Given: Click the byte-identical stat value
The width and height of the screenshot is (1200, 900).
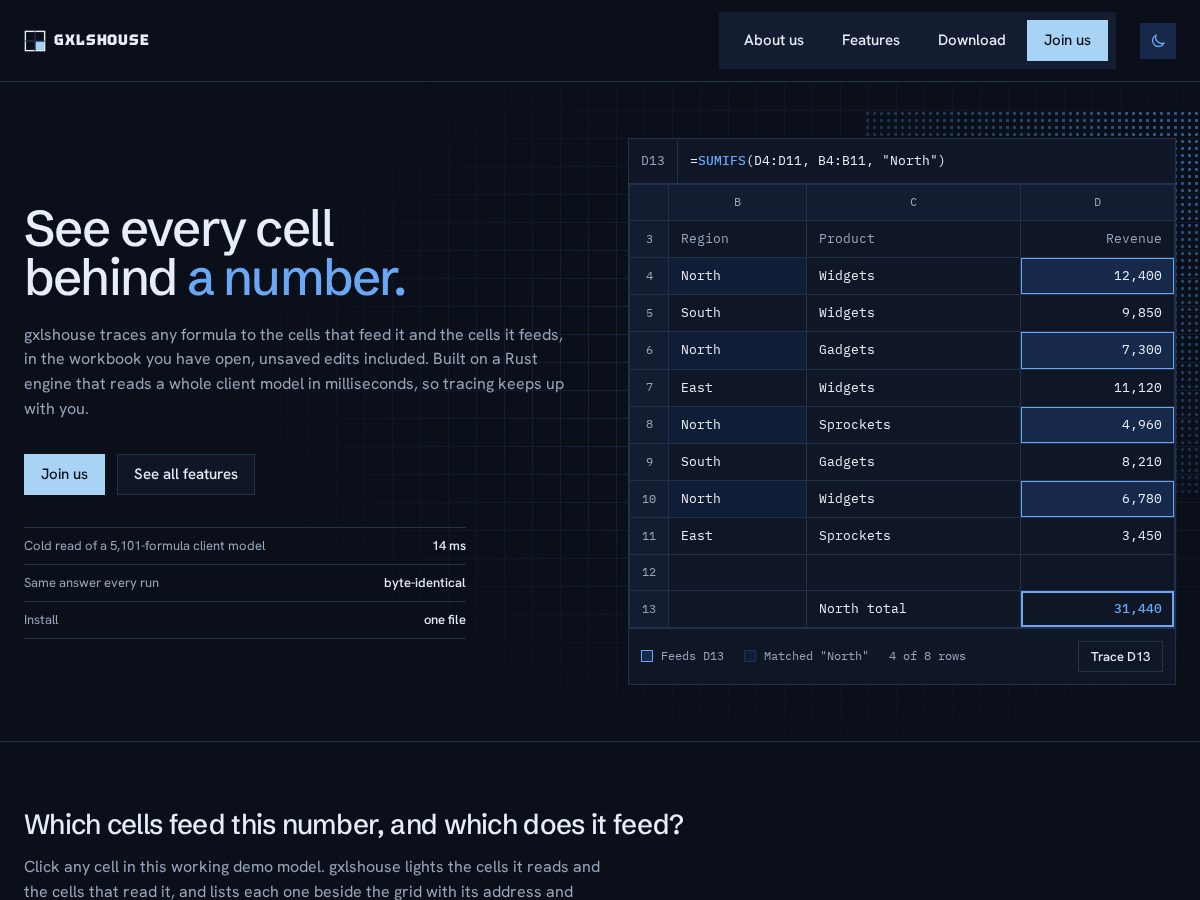Looking at the screenshot, I should point(425,583).
